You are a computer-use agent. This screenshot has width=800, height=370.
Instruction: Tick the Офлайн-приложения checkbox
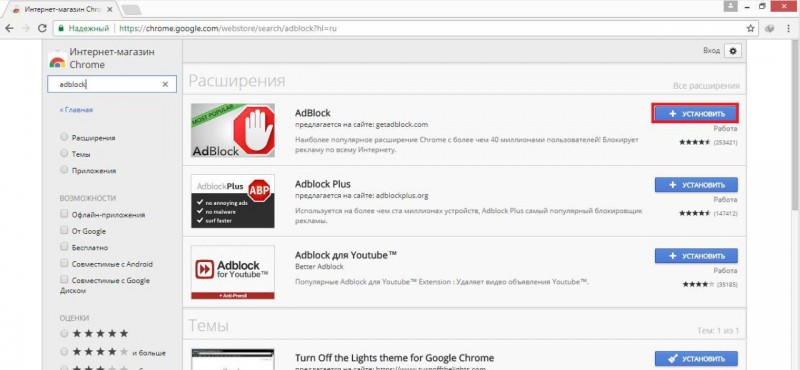coord(64,214)
